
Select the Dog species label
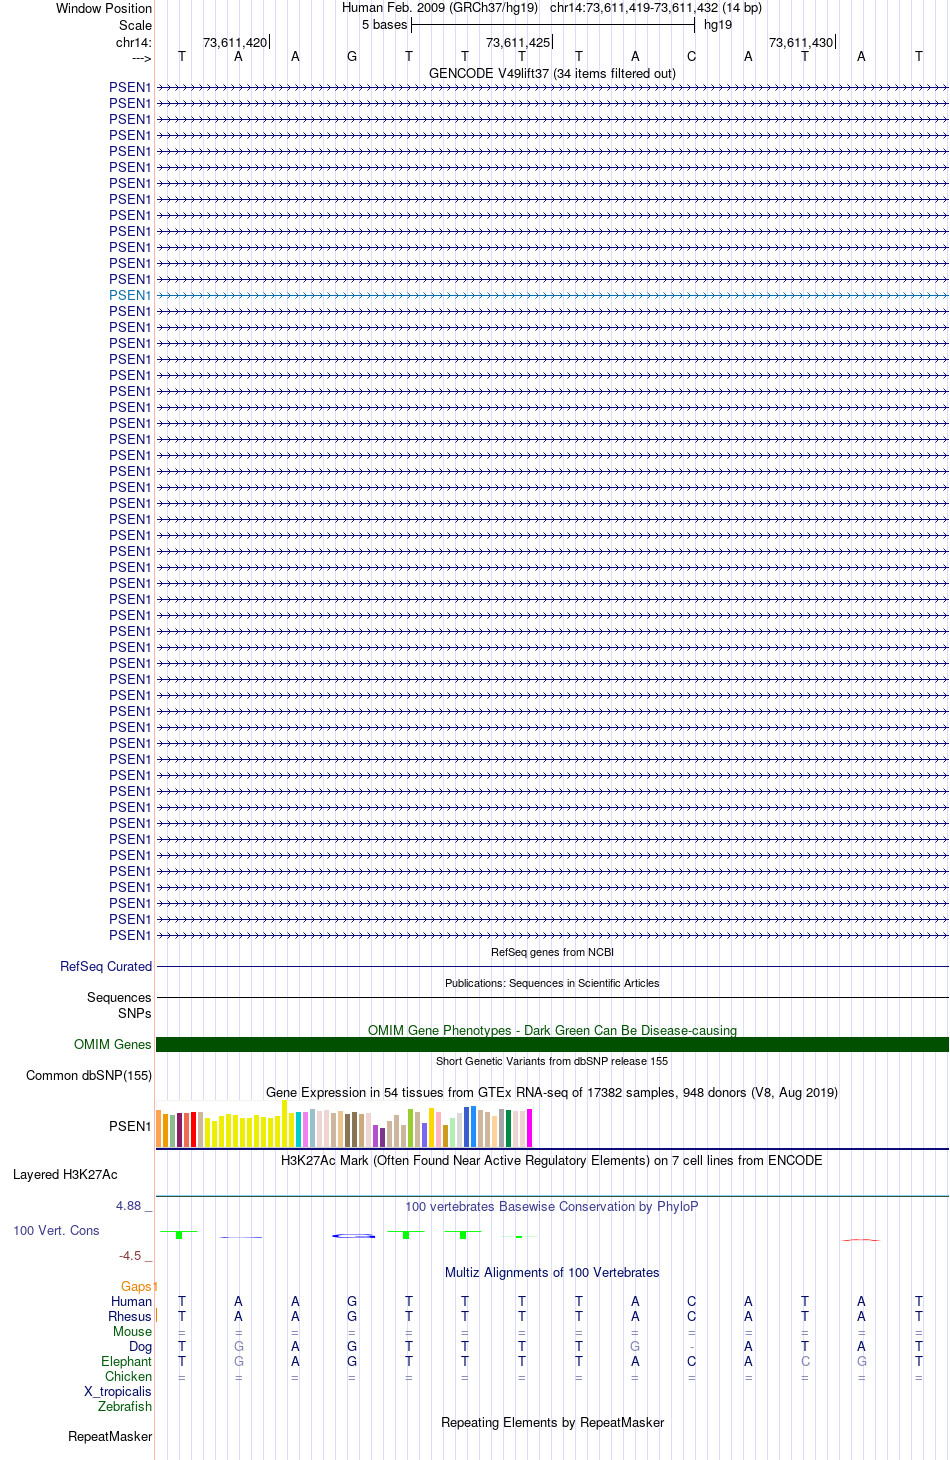[140, 1346]
